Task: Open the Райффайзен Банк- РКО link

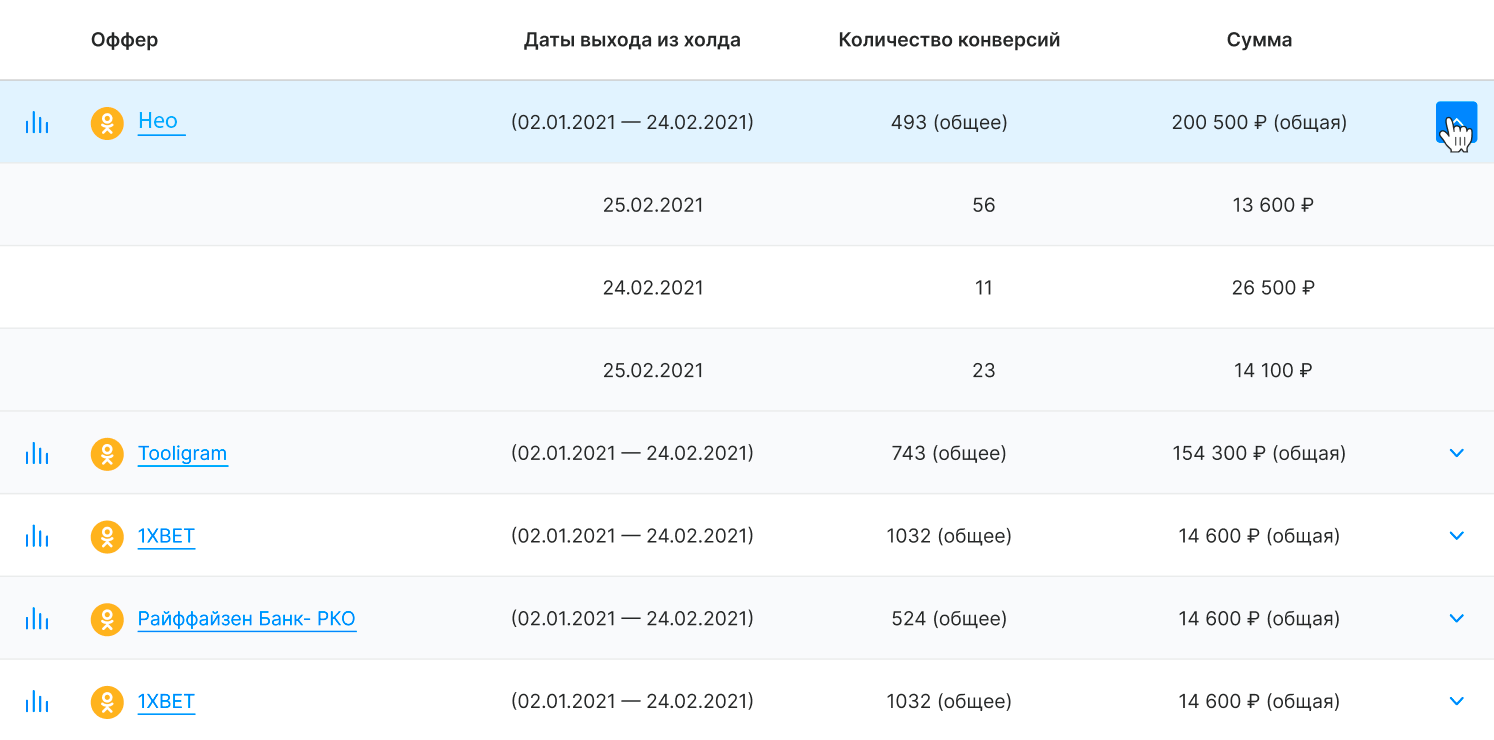Action: [x=246, y=619]
